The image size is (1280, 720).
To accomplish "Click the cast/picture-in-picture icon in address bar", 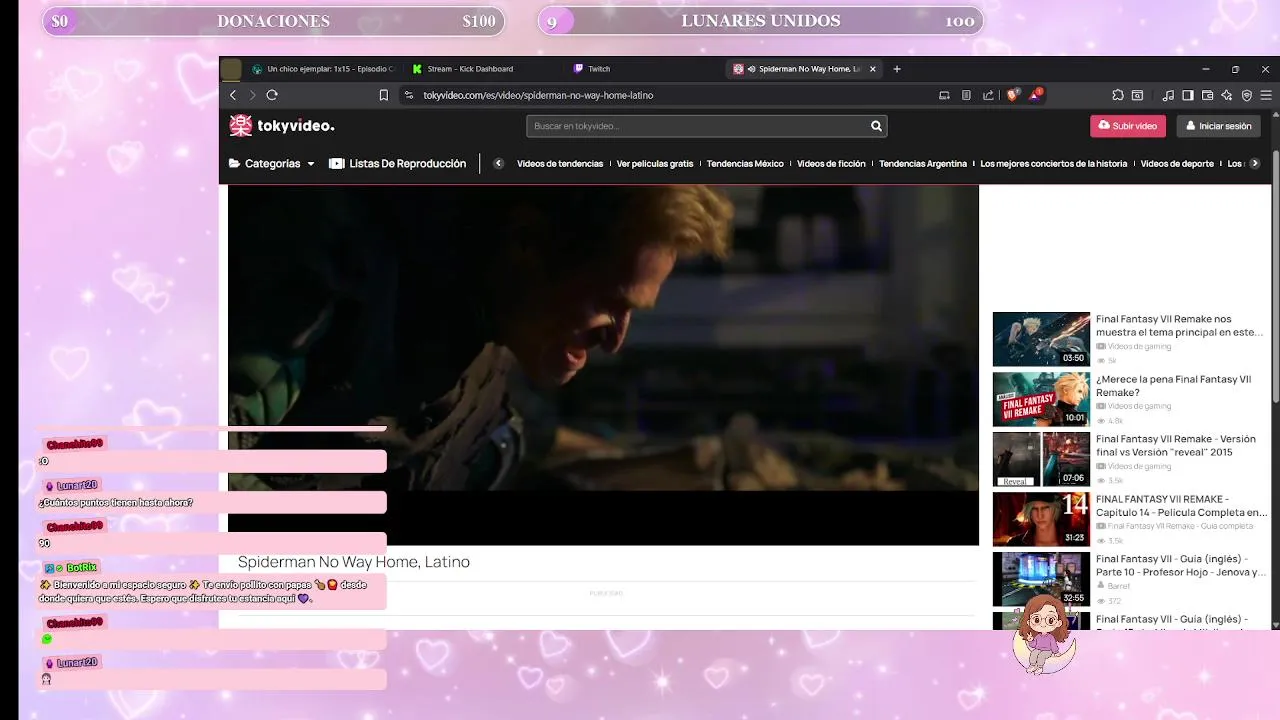I will pos(944,95).
